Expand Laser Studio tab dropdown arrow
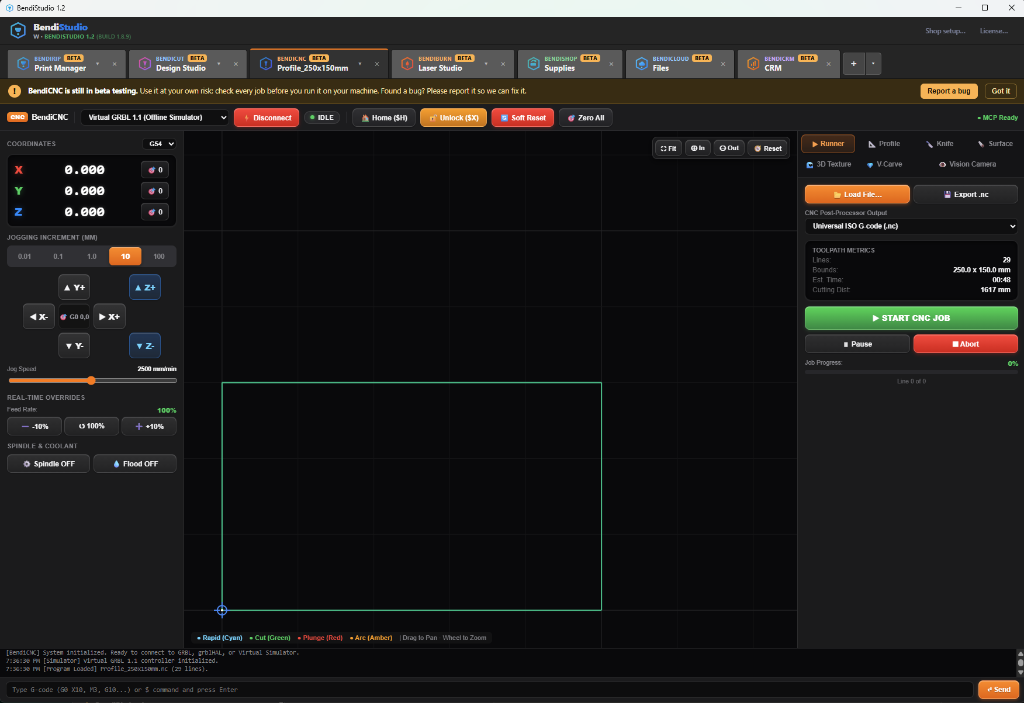Screen dimensions: 1024x703 pyautogui.click(x=486, y=64)
